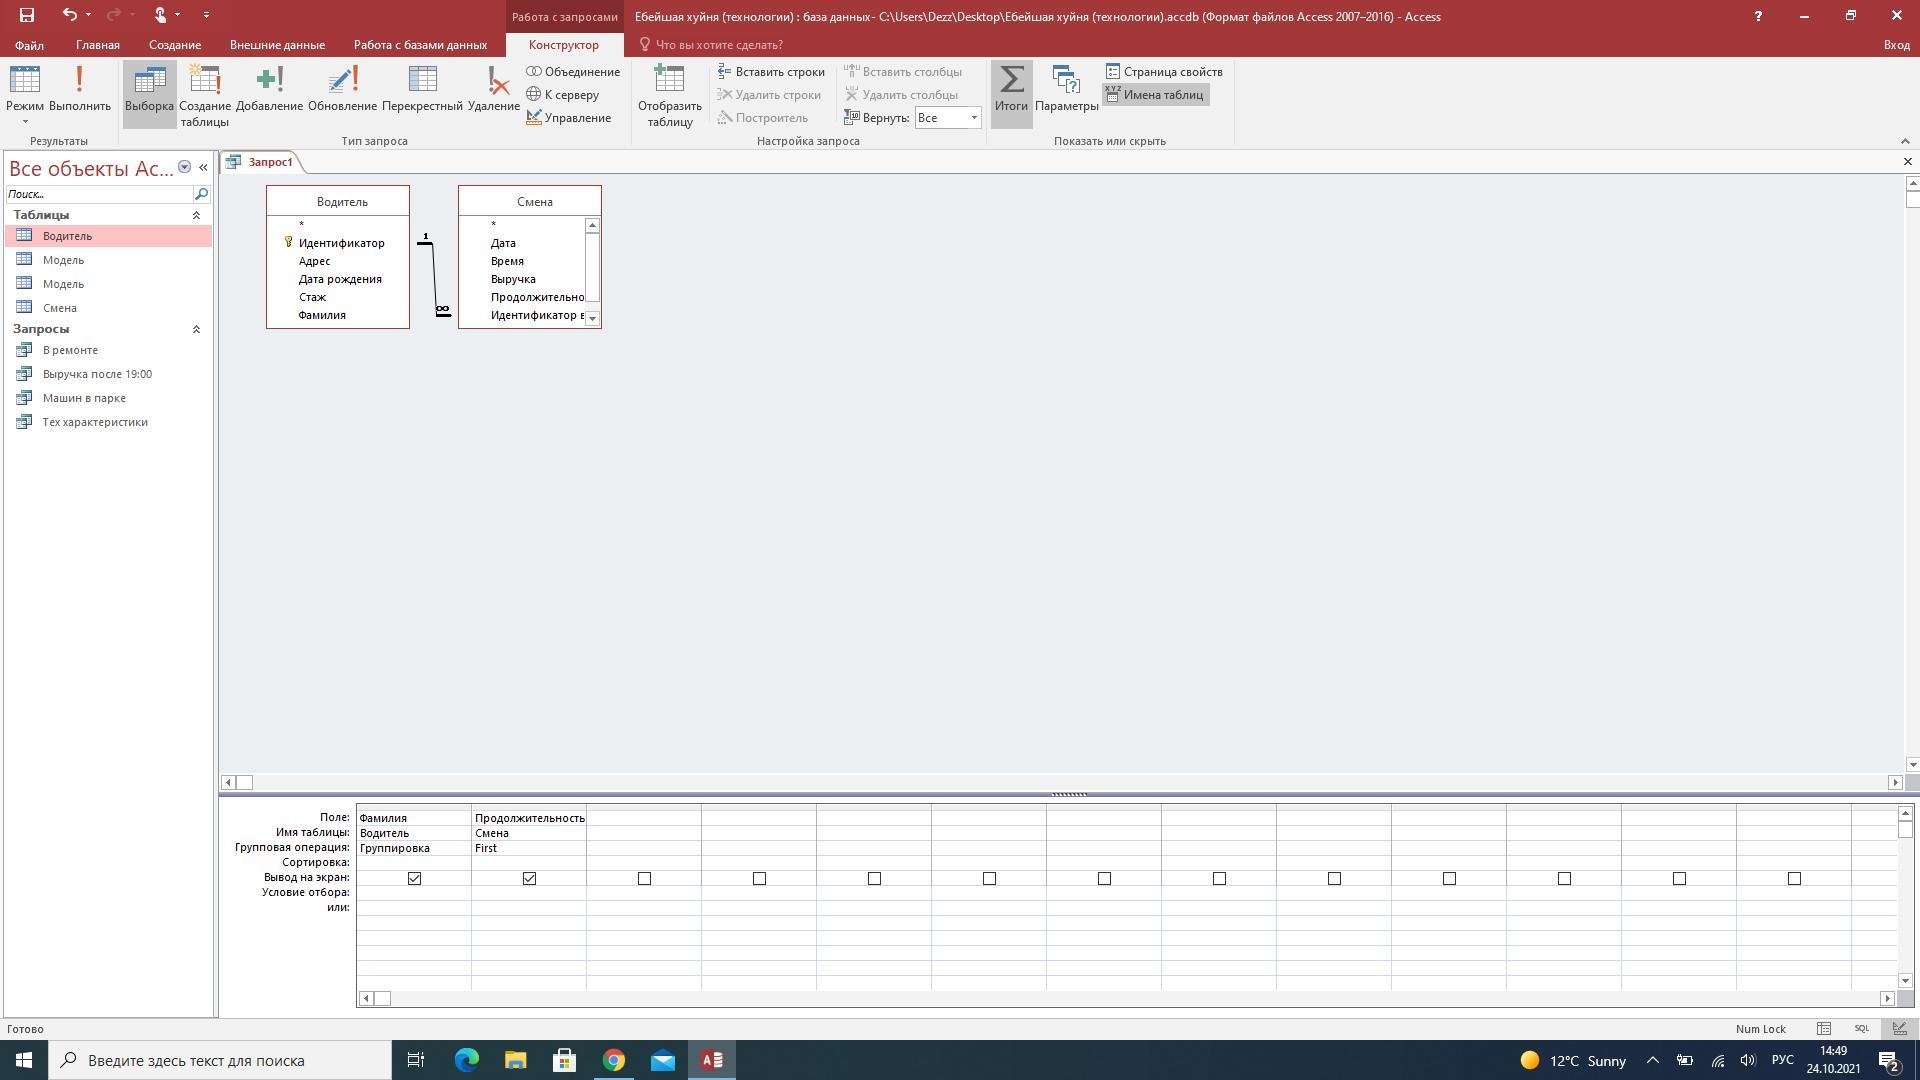Click the navigation pane Поиск field
Viewport: 1920px width, 1080px height.
[98, 194]
